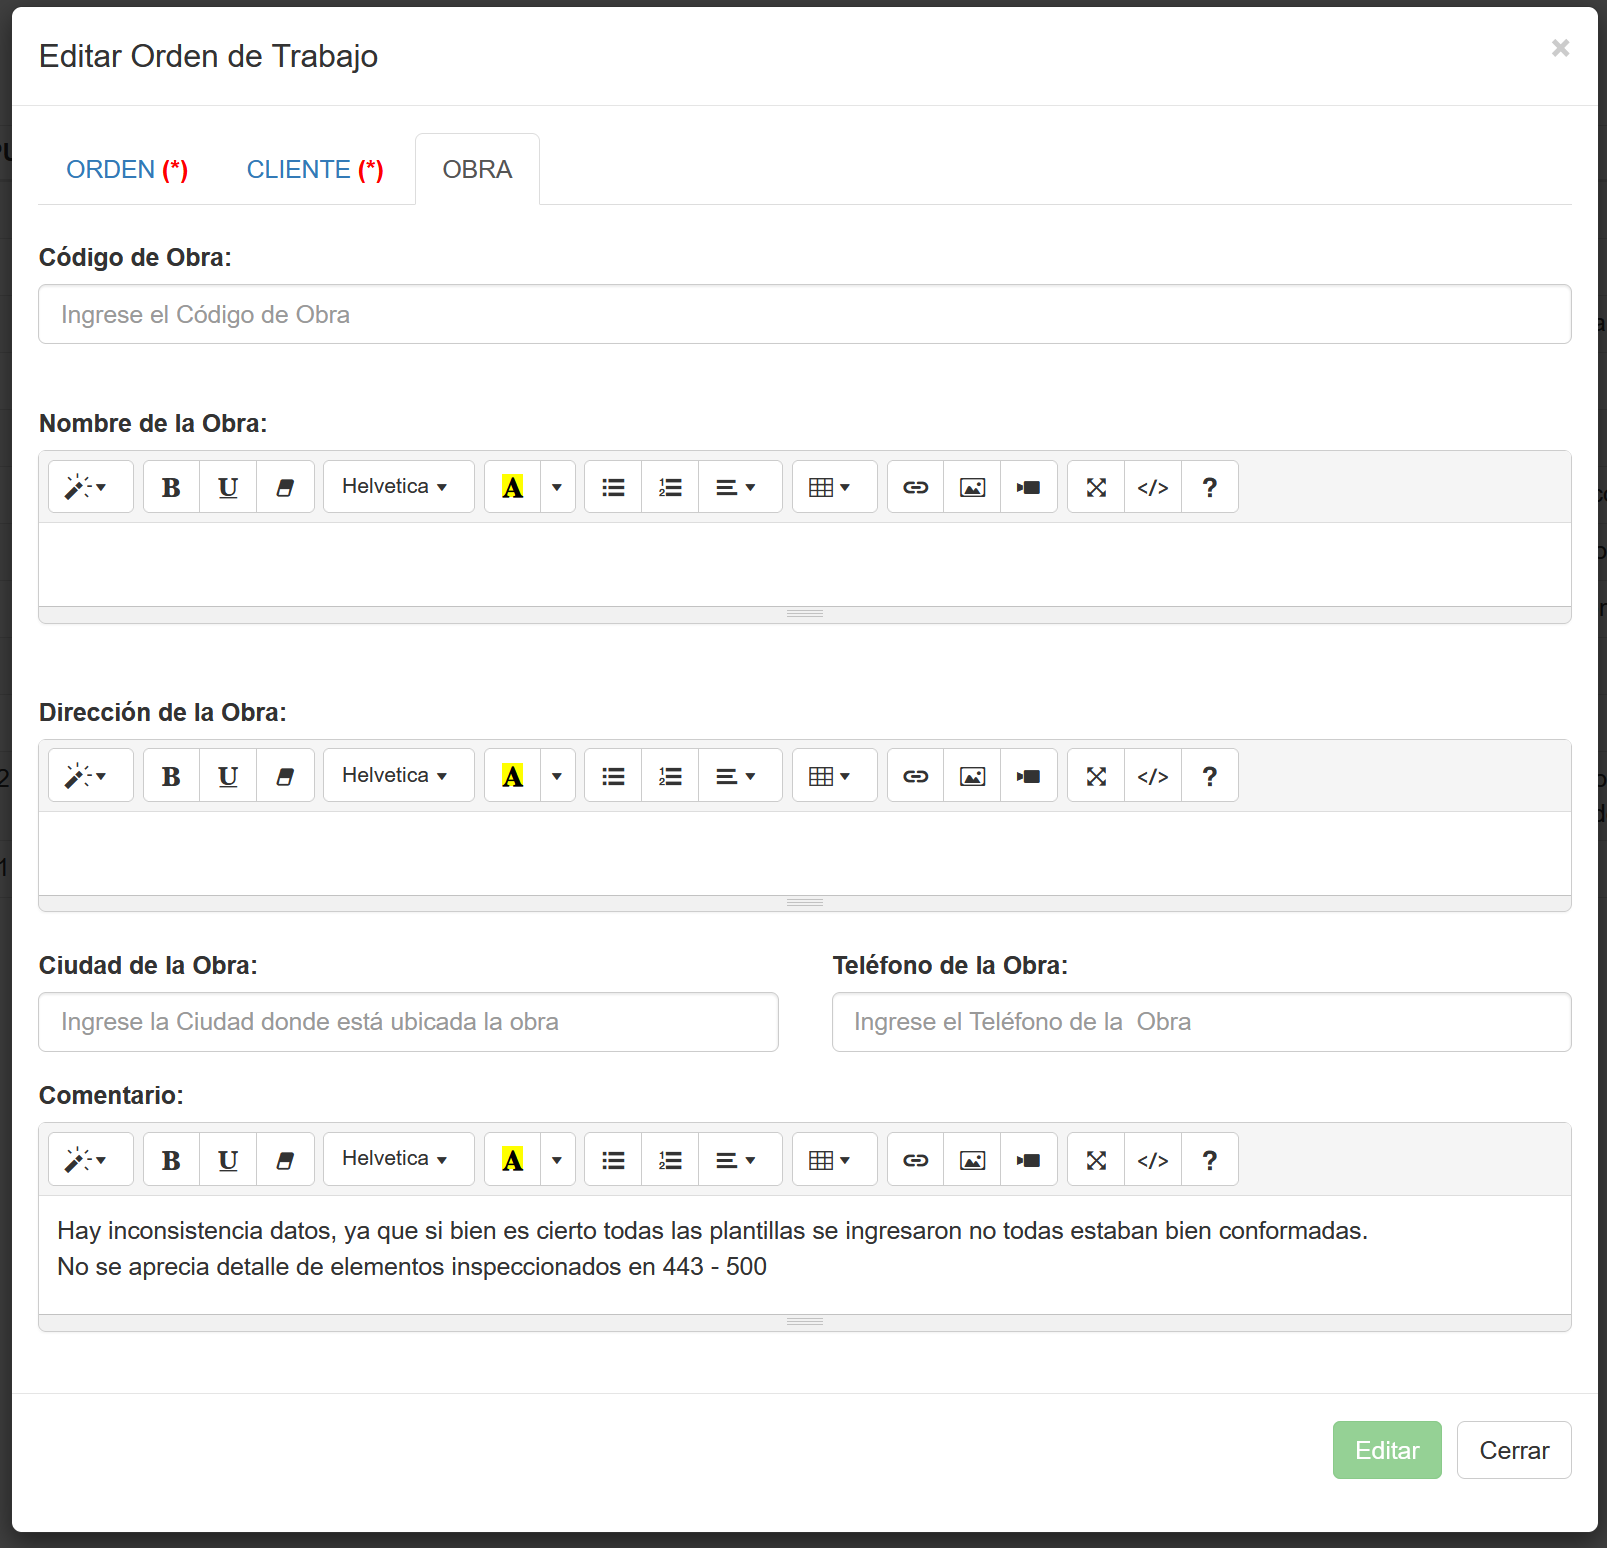Viewport: 1607px width, 1548px height.
Task: Apply yellow highlight color in Comentario editor
Action: pos(513,1160)
